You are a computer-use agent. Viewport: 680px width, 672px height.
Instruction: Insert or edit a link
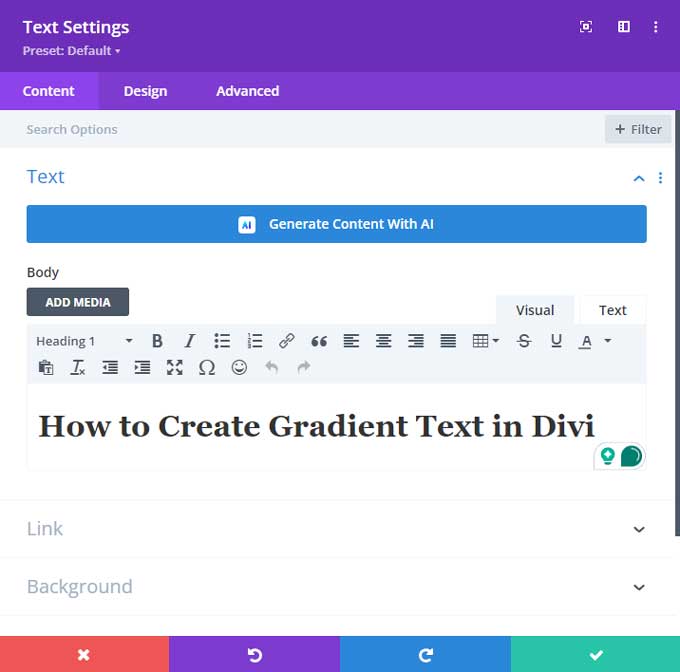tap(287, 341)
